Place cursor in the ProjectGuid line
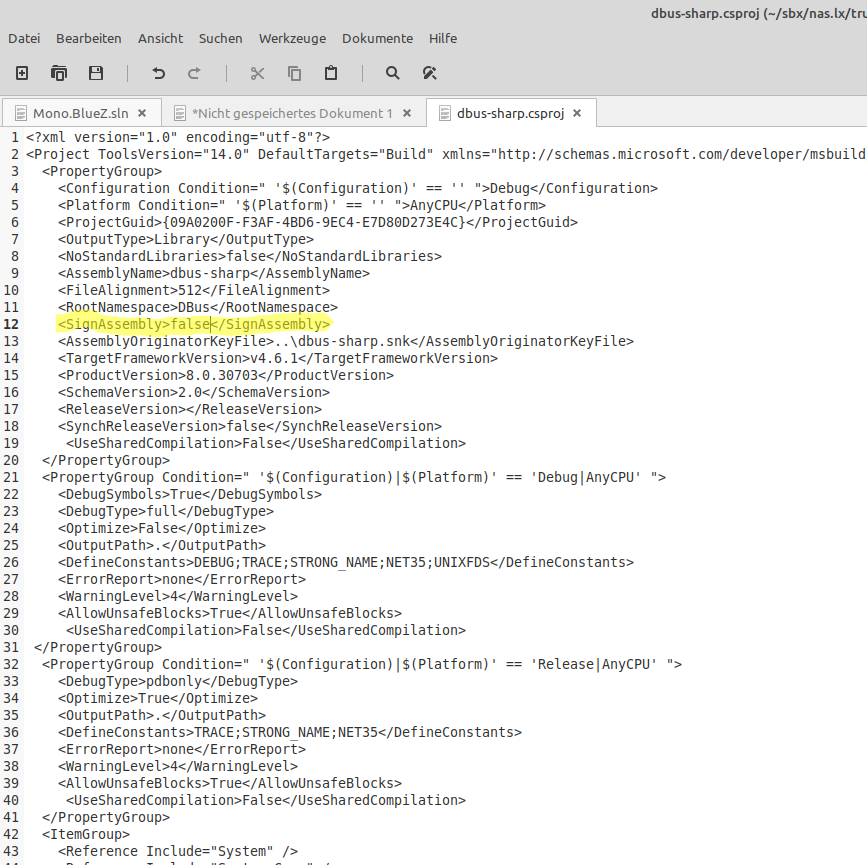This screenshot has height=865, width=867. pos(318,222)
